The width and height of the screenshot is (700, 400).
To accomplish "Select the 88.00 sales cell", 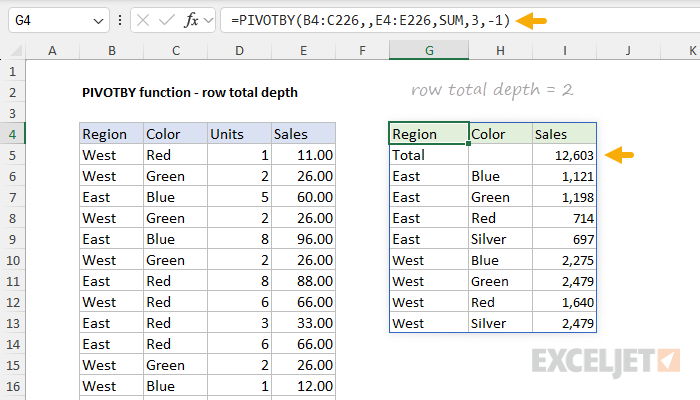I will click(304, 281).
